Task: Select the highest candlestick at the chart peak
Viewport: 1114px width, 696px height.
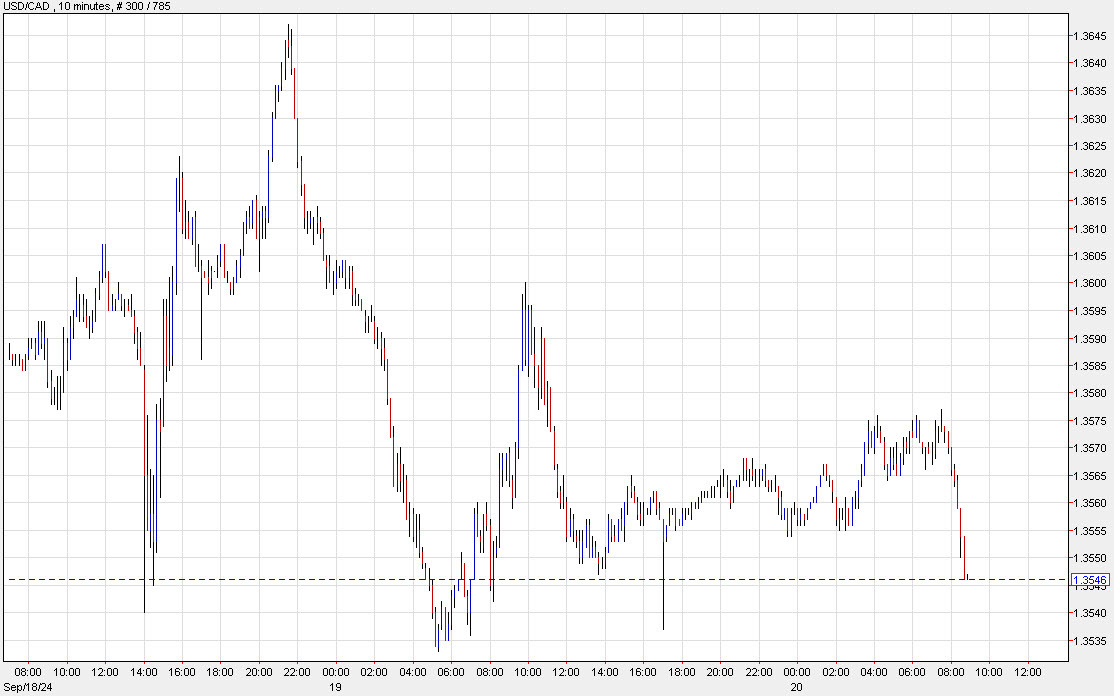Action: pyautogui.click(x=289, y=35)
